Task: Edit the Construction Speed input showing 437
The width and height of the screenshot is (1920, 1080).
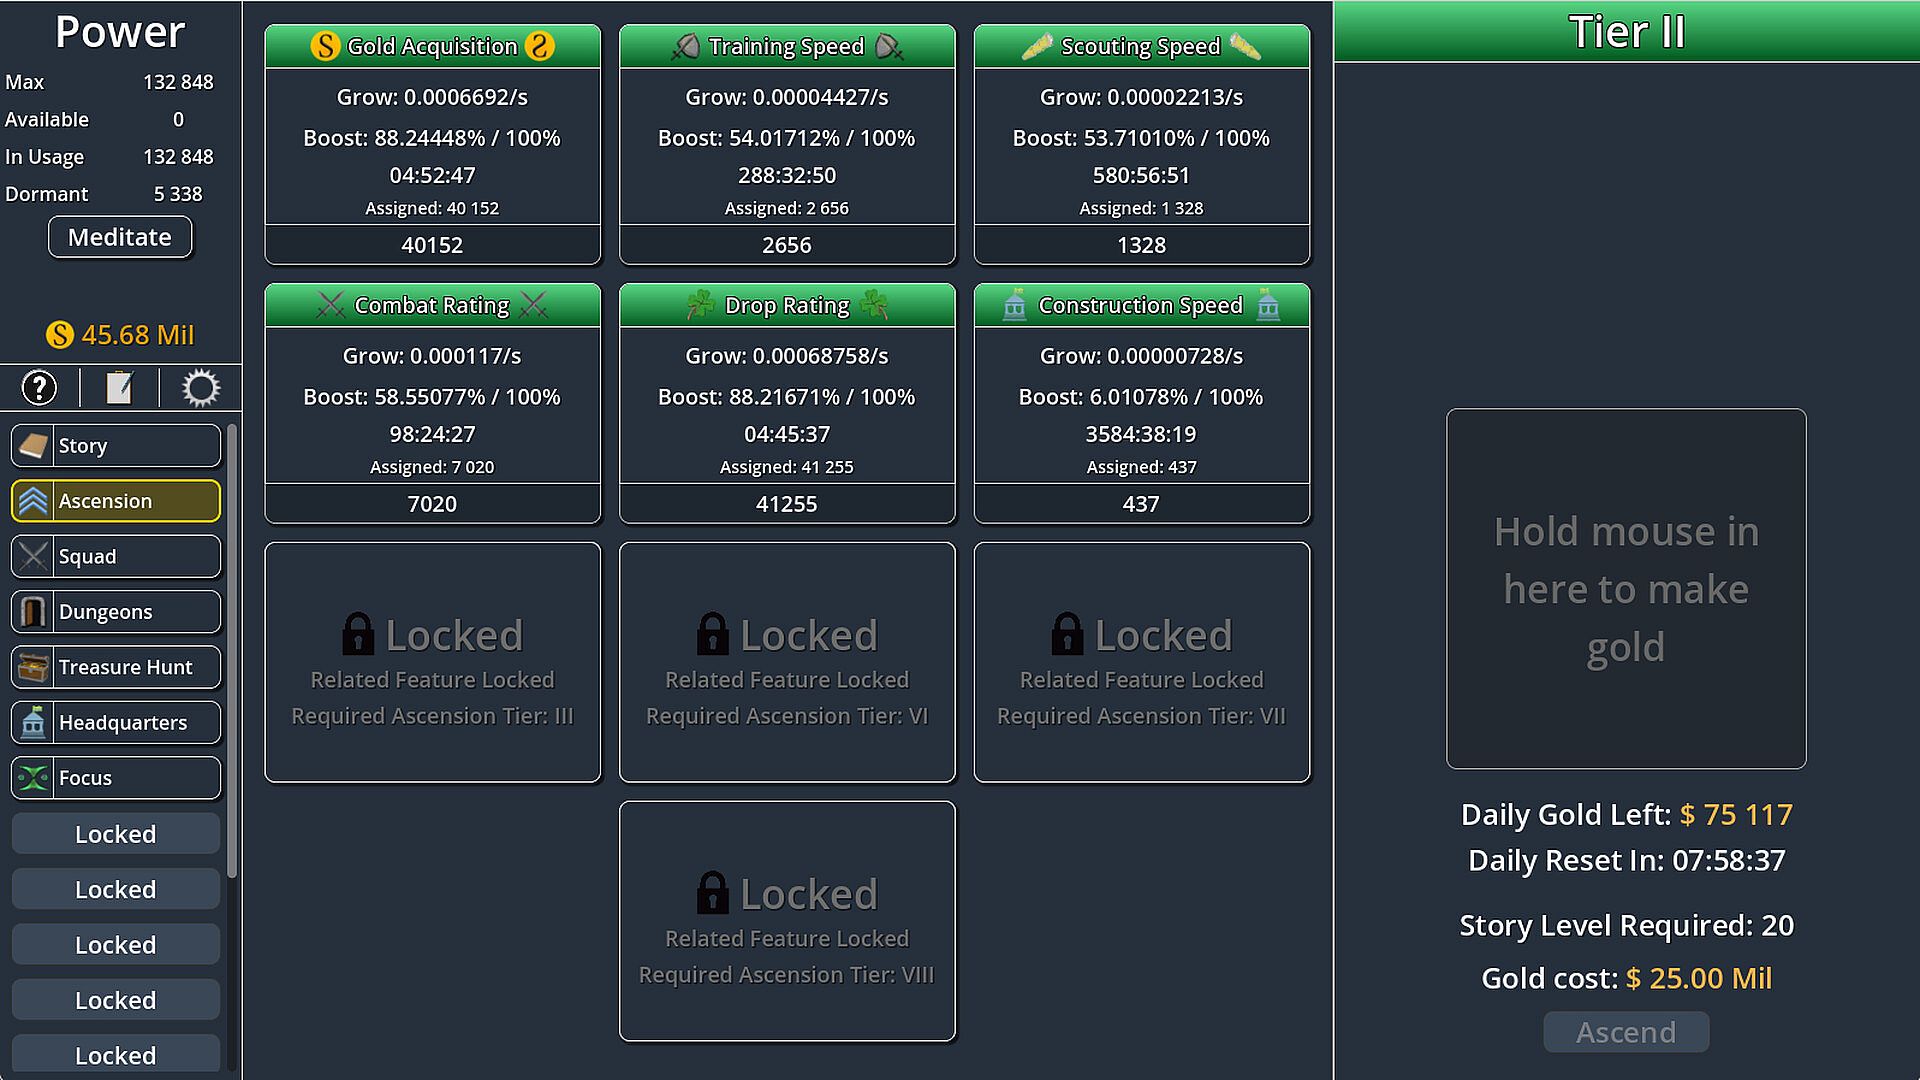Action: tap(1141, 504)
